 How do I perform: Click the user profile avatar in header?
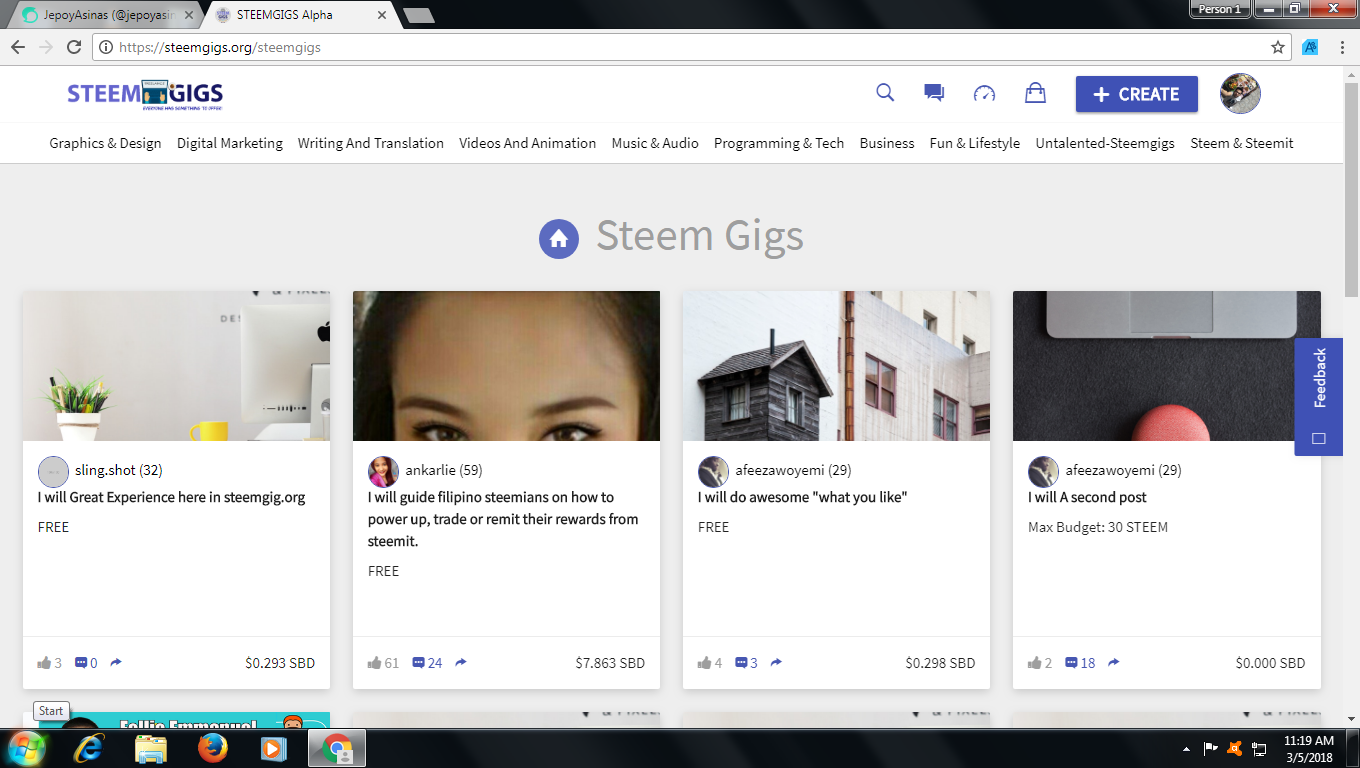tap(1240, 93)
